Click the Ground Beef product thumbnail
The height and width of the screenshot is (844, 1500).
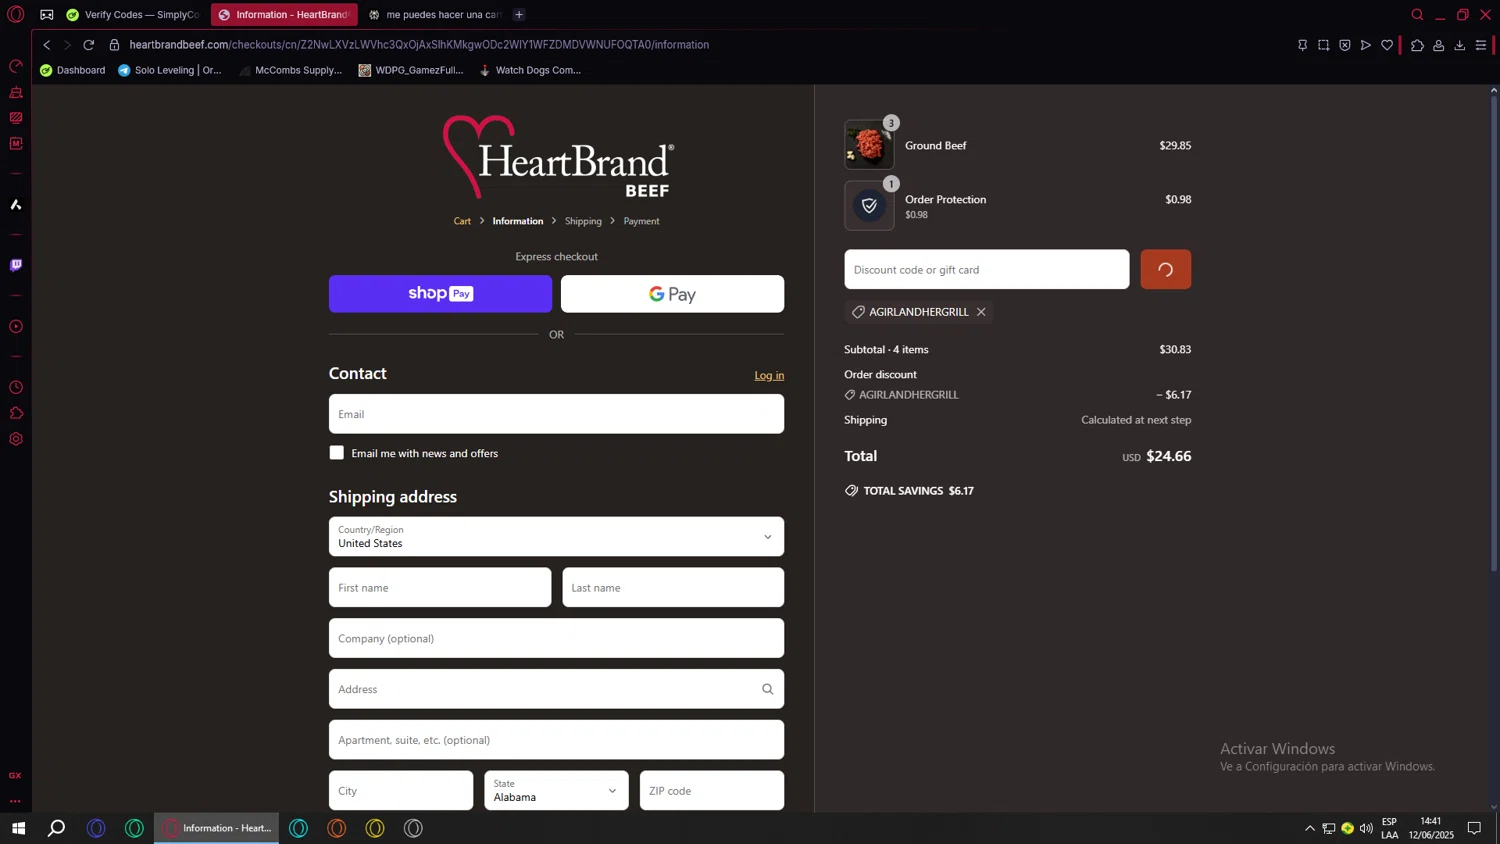tap(869, 145)
